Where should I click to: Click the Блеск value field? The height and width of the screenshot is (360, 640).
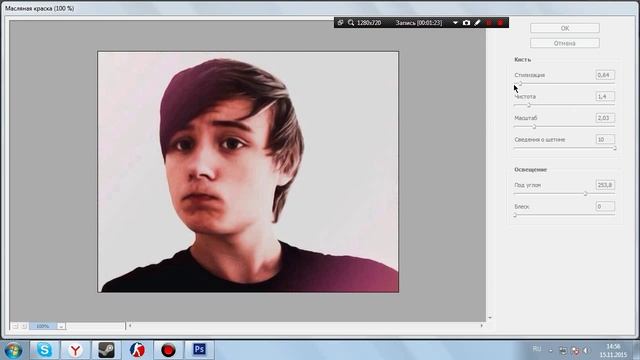click(605, 207)
